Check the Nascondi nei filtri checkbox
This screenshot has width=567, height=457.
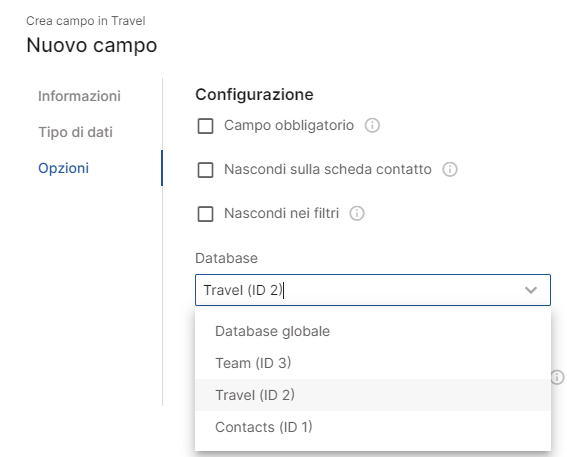pos(205,214)
